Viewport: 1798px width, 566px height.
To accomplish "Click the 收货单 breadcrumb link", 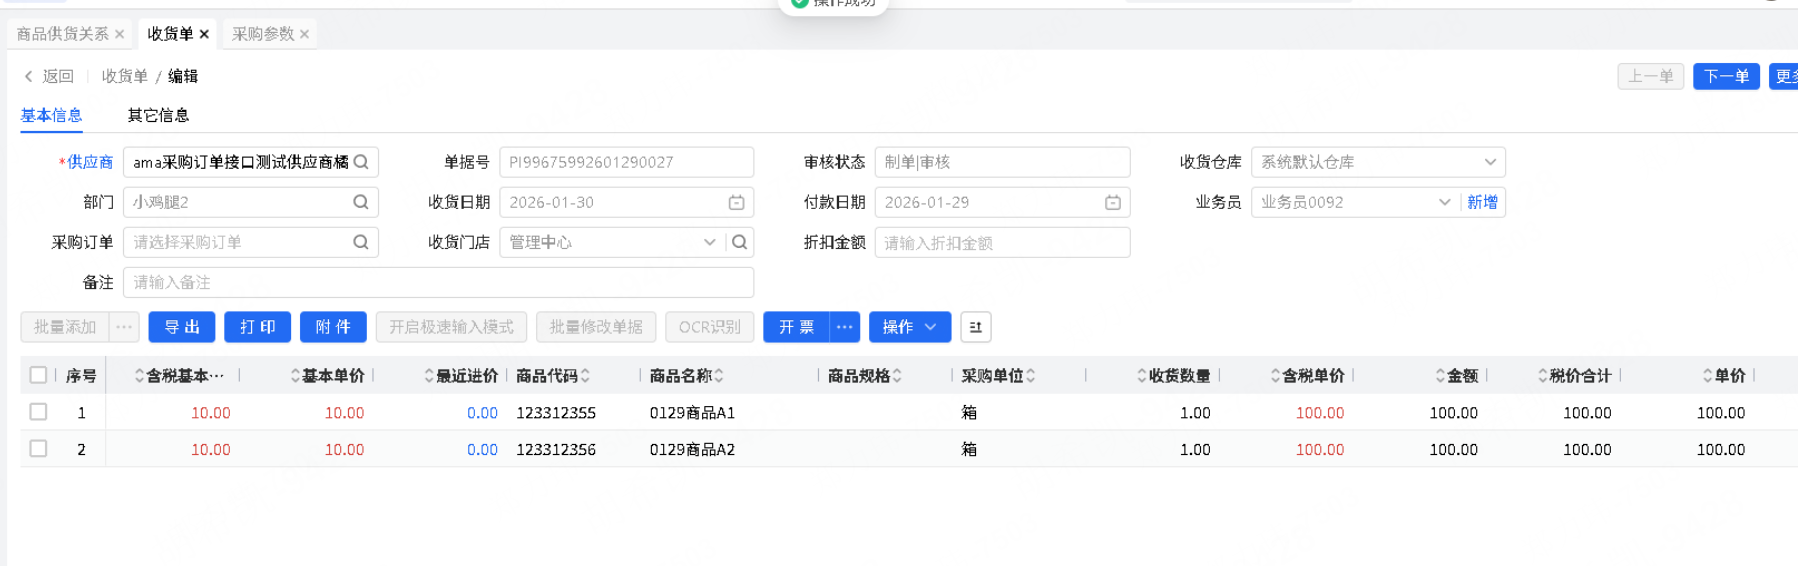I will (125, 76).
